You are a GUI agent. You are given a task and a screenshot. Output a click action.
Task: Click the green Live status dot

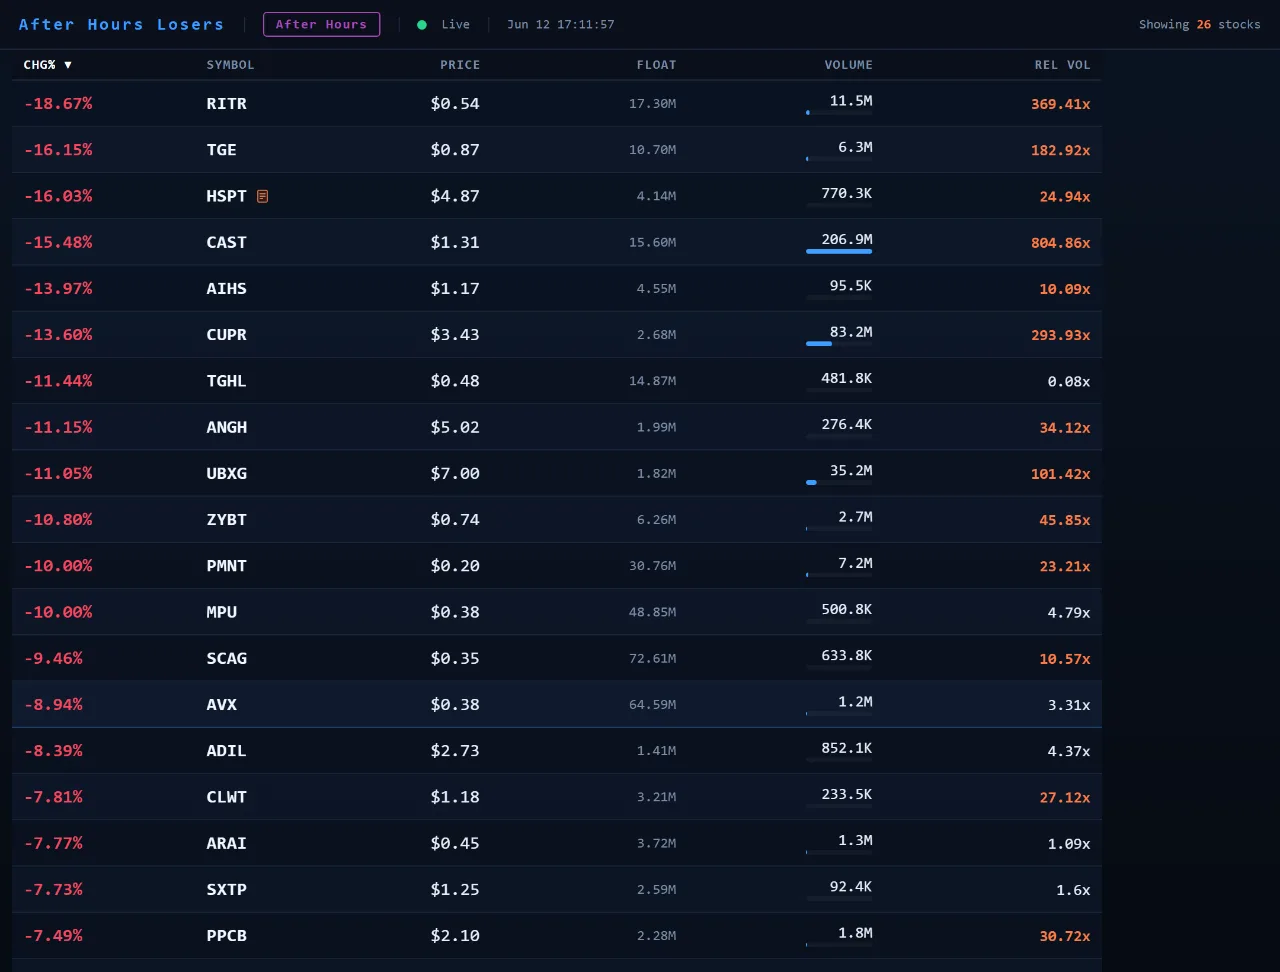(x=422, y=25)
